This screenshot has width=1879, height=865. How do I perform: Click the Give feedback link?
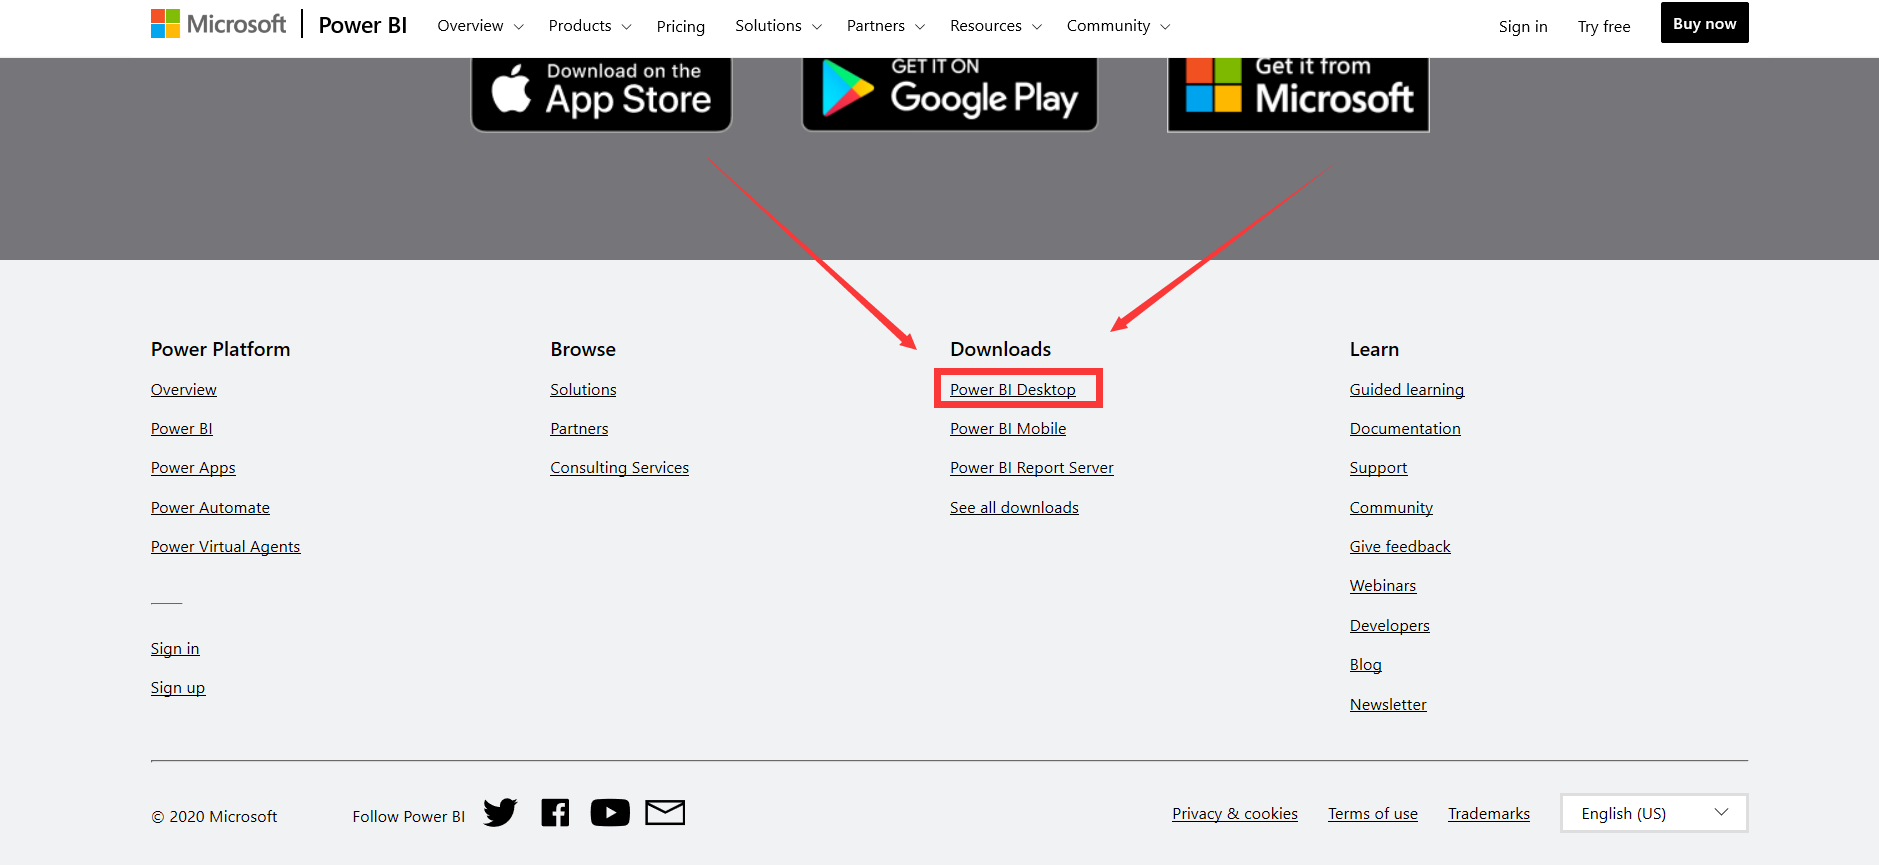pyautogui.click(x=1400, y=546)
